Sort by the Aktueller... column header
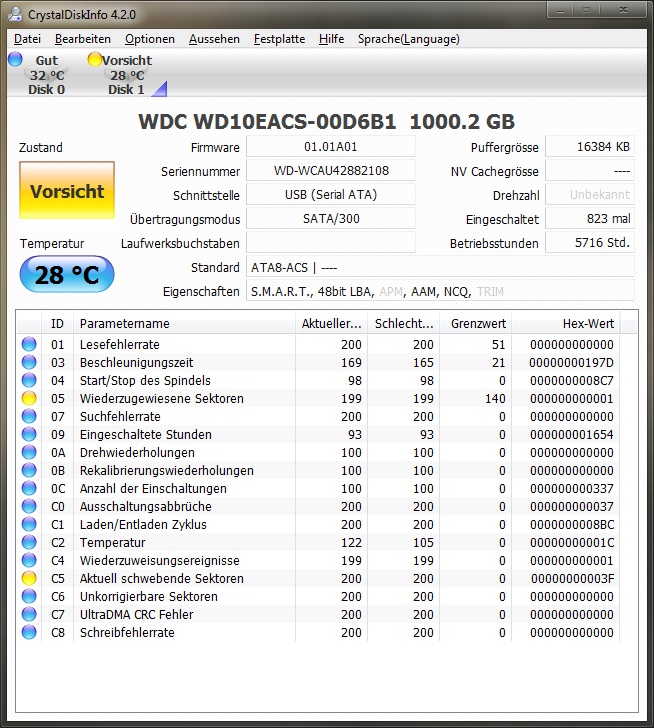The width and height of the screenshot is (654, 728). pyautogui.click(x=331, y=324)
